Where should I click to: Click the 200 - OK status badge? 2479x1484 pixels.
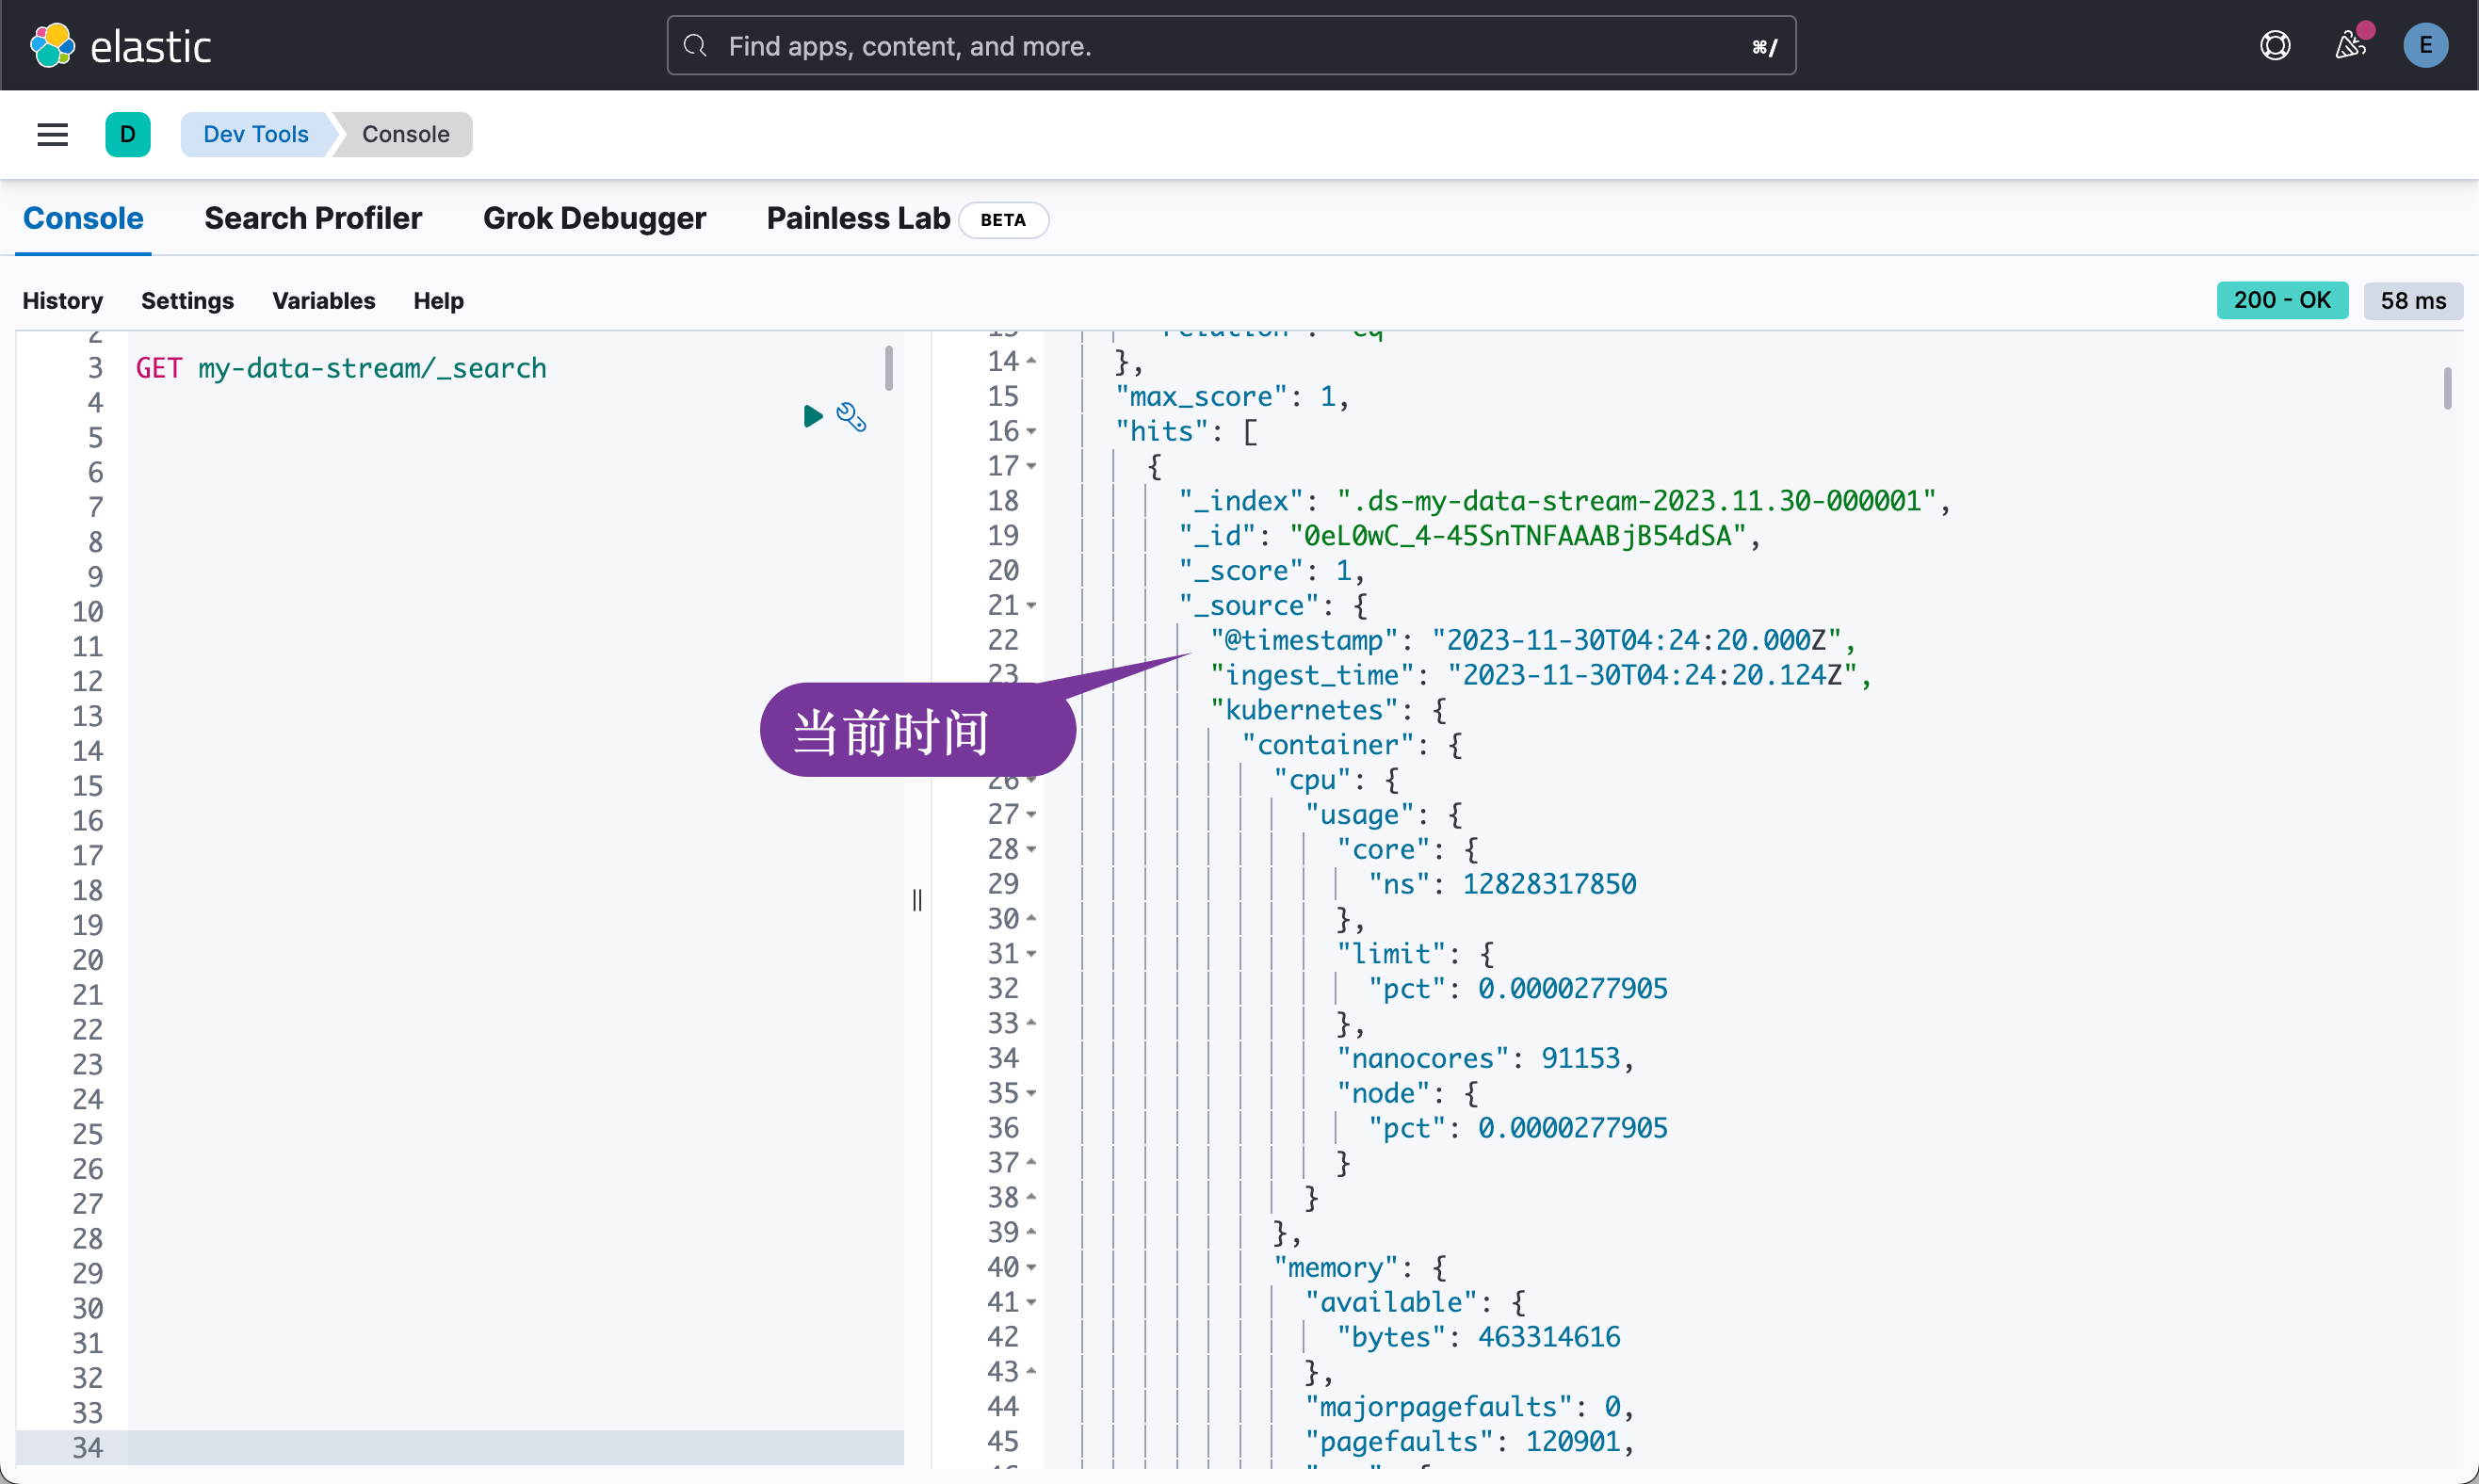coord(2282,300)
